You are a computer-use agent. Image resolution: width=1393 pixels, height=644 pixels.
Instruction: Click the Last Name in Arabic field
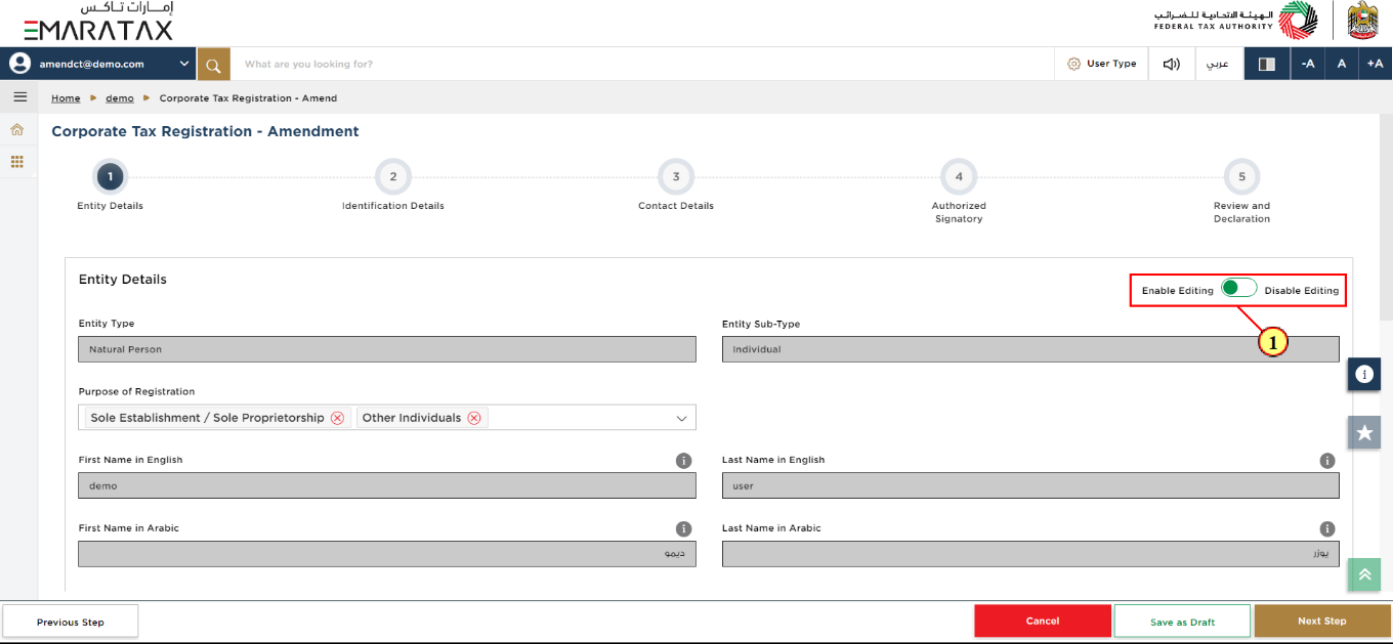point(1030,554)
